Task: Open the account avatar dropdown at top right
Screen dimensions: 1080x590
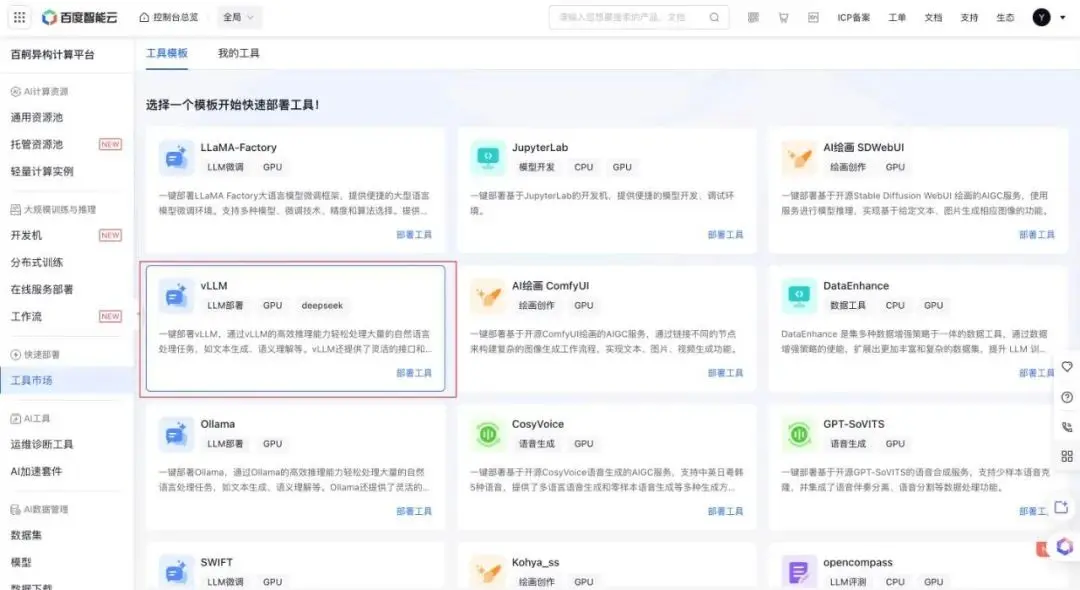Action: 1041,17
